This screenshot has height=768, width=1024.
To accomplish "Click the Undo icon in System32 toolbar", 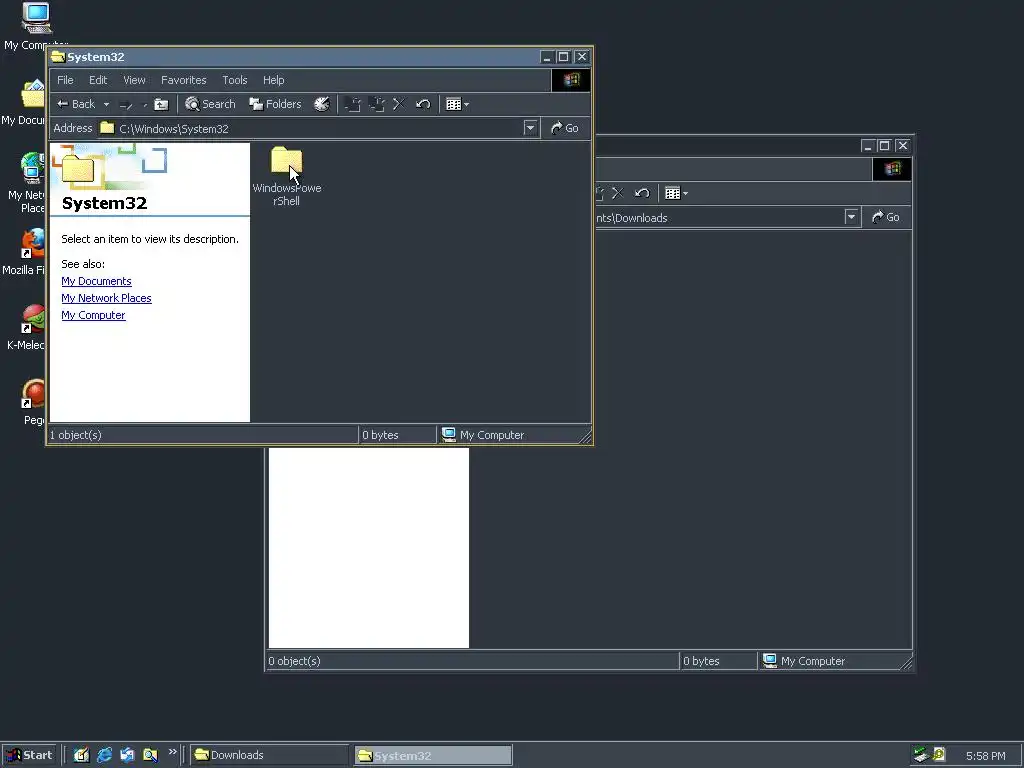I will 423,104.
